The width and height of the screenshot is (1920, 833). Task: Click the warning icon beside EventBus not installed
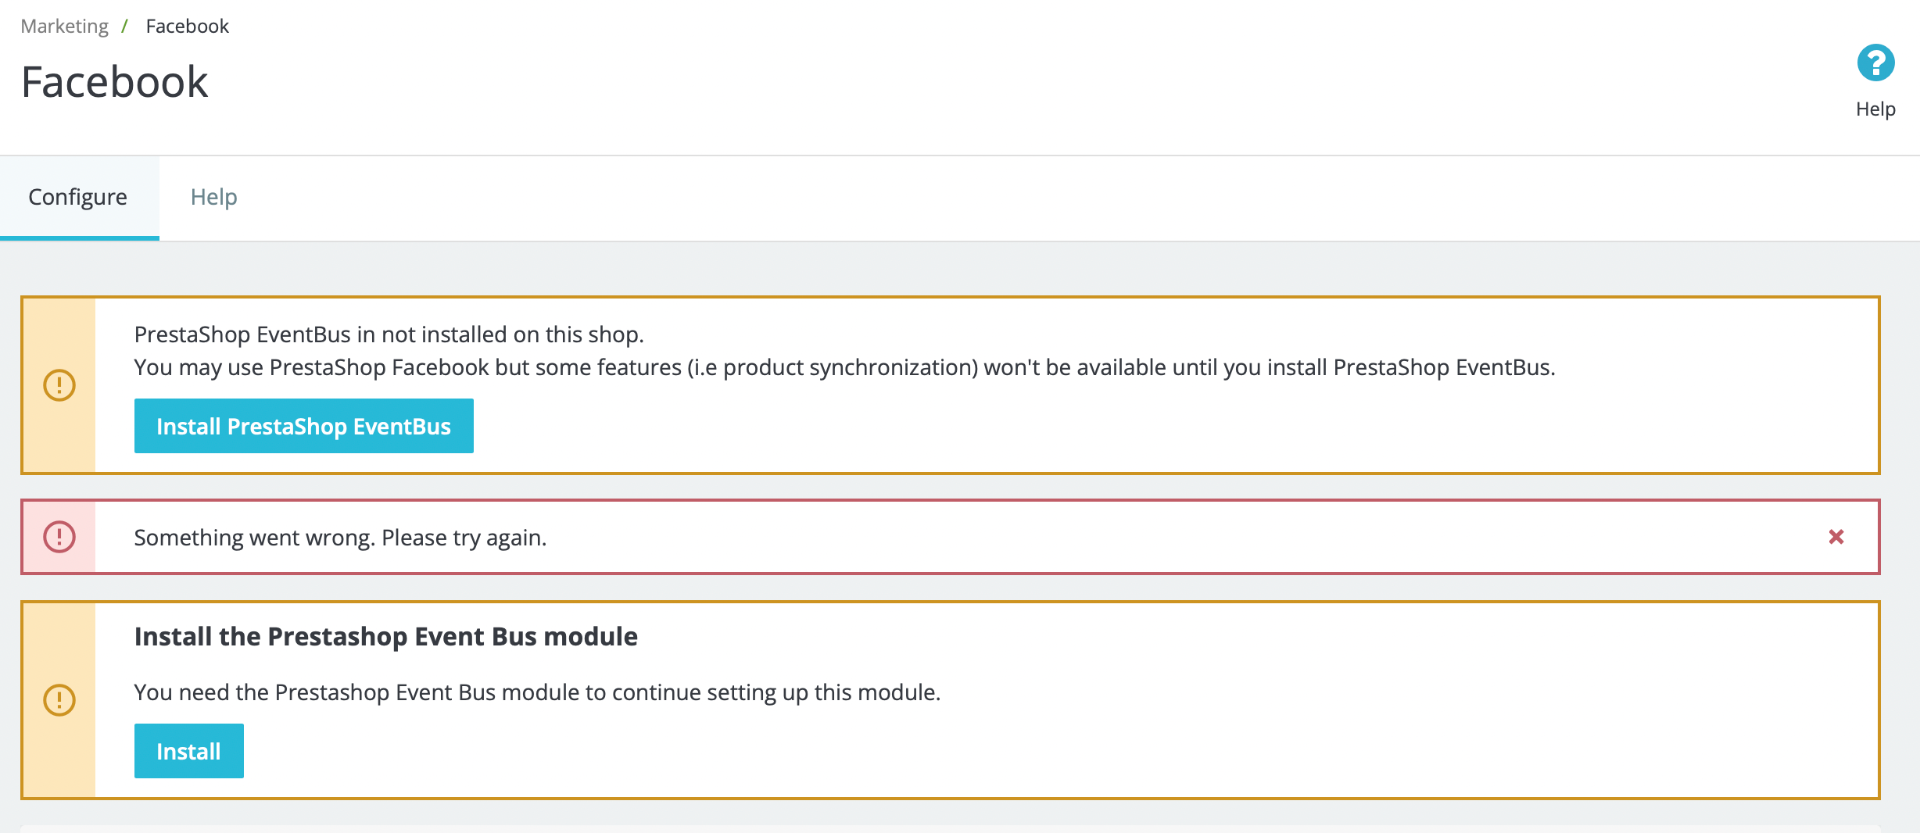60,385
